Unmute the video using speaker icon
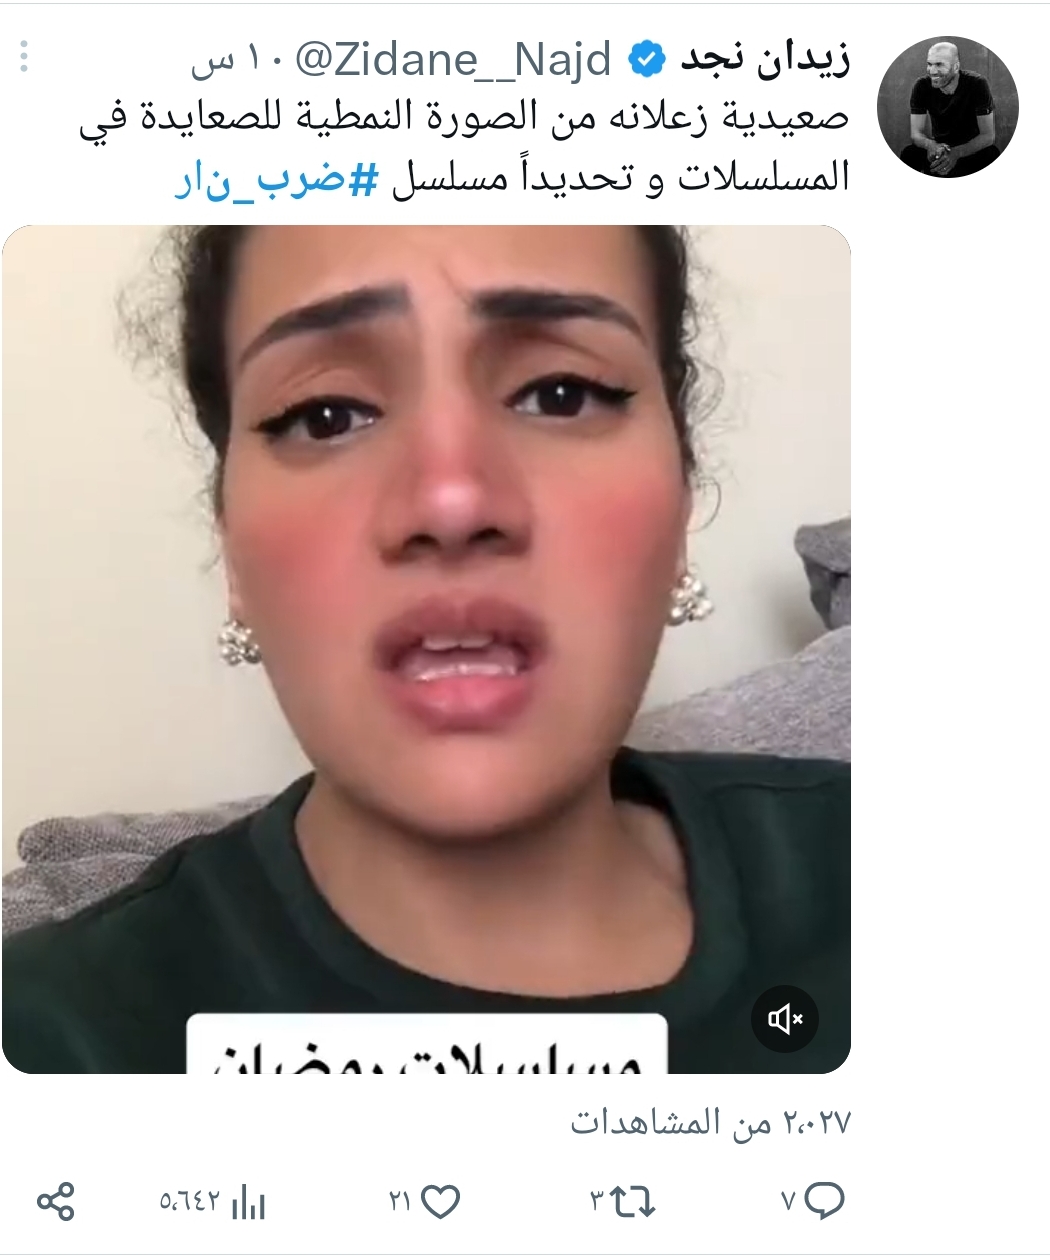 pyautogui.click(x=785, y=1019)
